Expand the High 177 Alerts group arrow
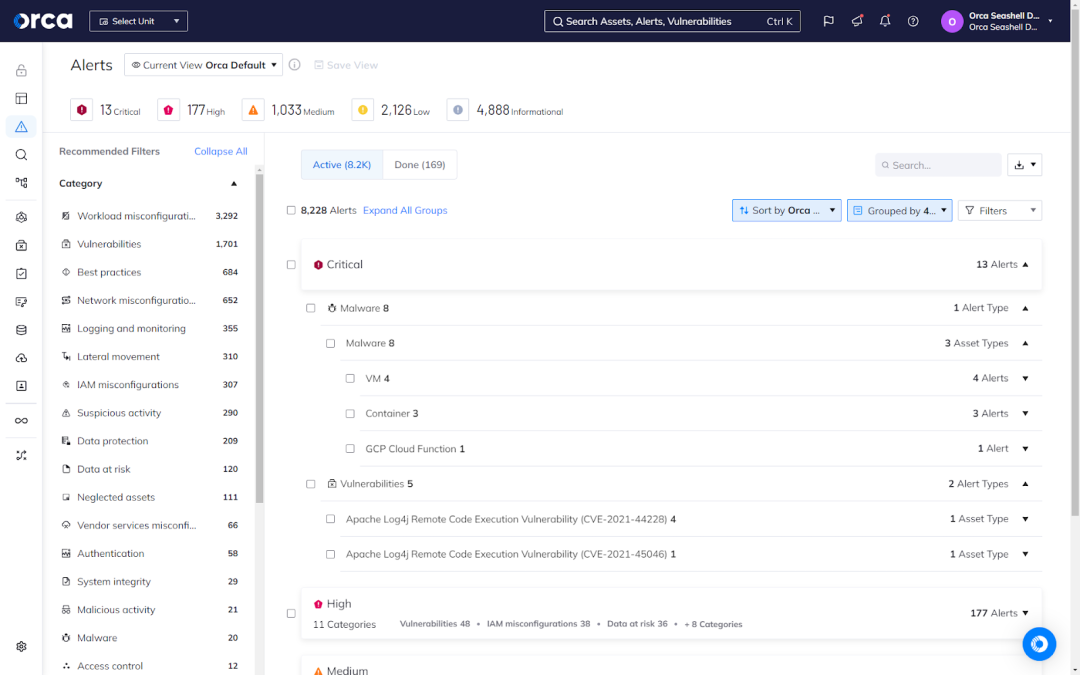Viewport: 1080px width, 675px height. tap(1026, 613)
